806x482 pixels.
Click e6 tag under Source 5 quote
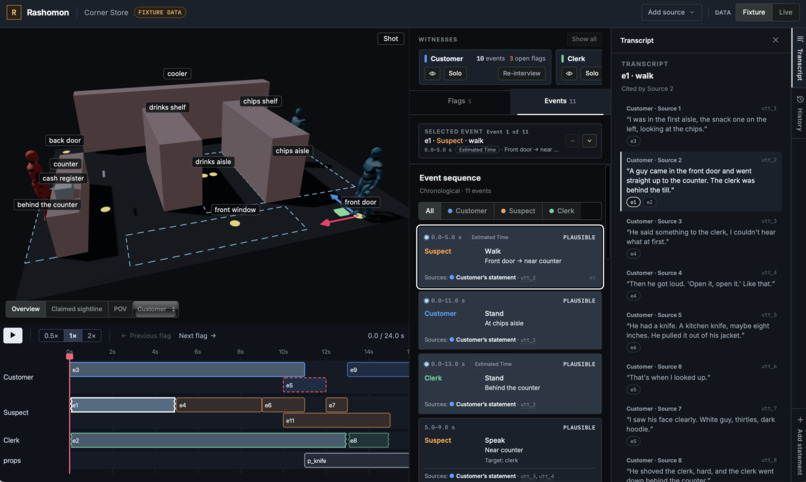(633, 347)
